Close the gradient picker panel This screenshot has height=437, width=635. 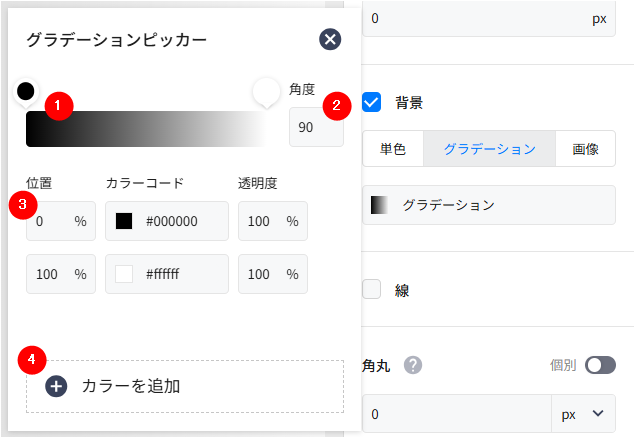point(331,40)
